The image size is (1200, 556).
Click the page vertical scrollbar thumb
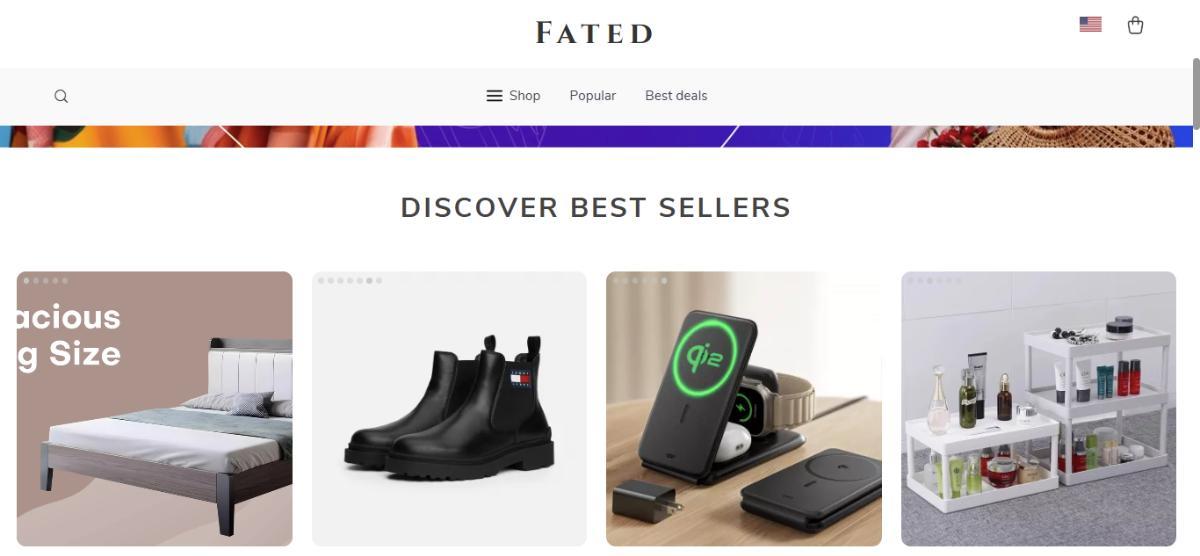click(1196, 94)
